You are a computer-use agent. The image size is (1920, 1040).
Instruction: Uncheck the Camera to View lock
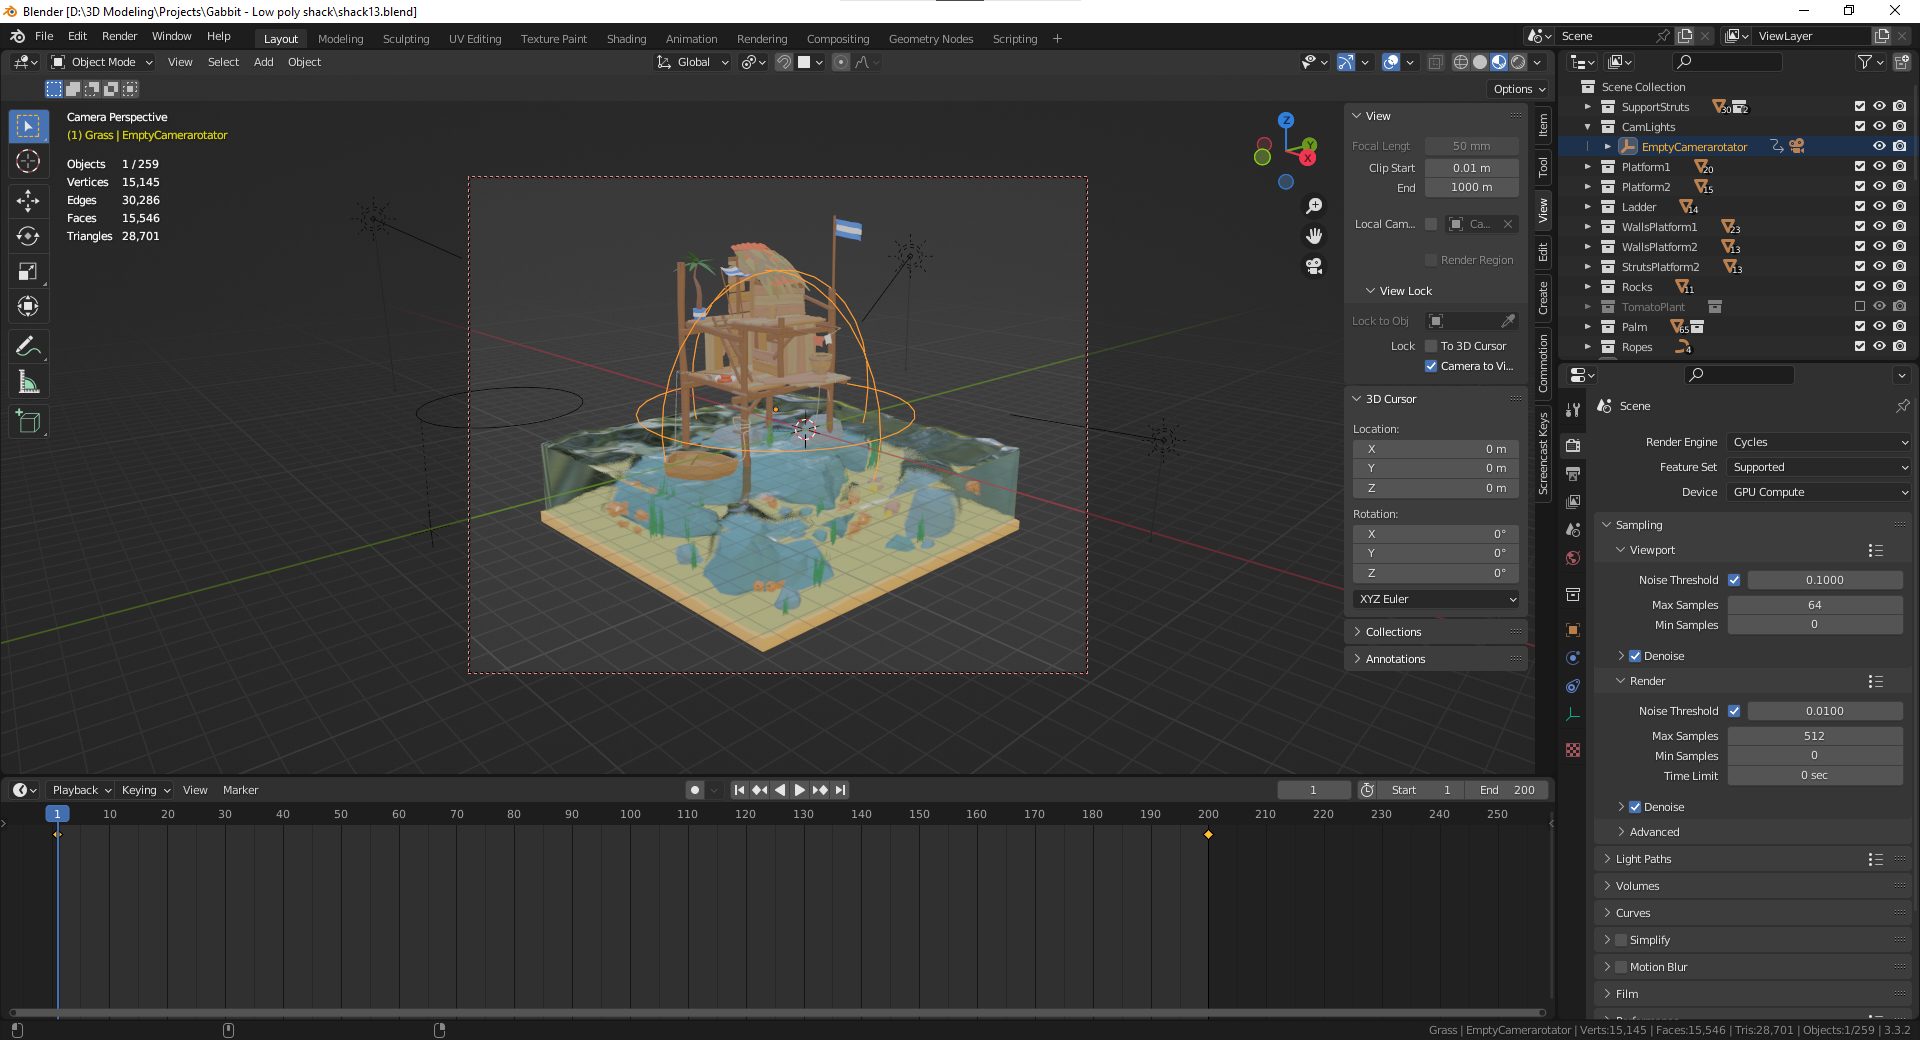pyautogui.click(x=1431, y=366)
